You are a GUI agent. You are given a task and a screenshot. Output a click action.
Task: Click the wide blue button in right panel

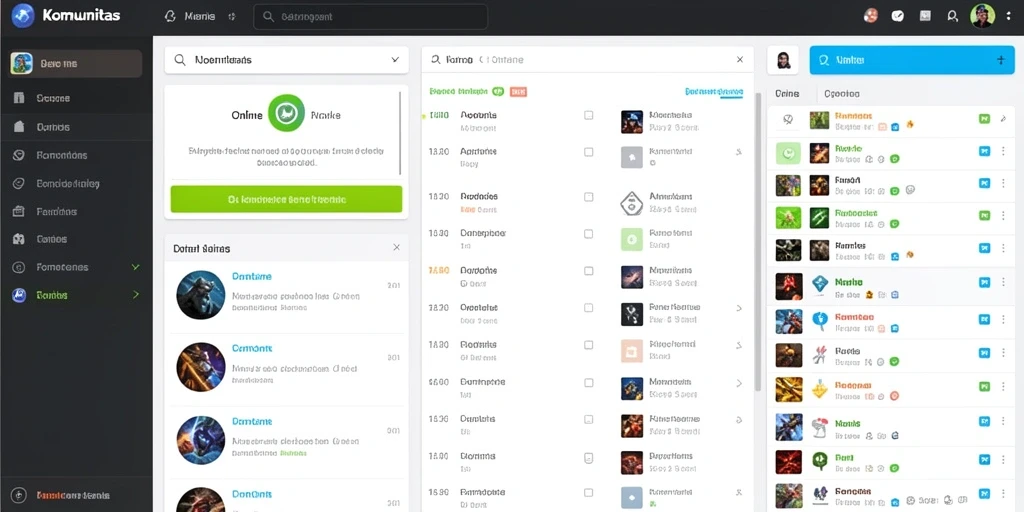pyautogui.click(x=913, y=60)
